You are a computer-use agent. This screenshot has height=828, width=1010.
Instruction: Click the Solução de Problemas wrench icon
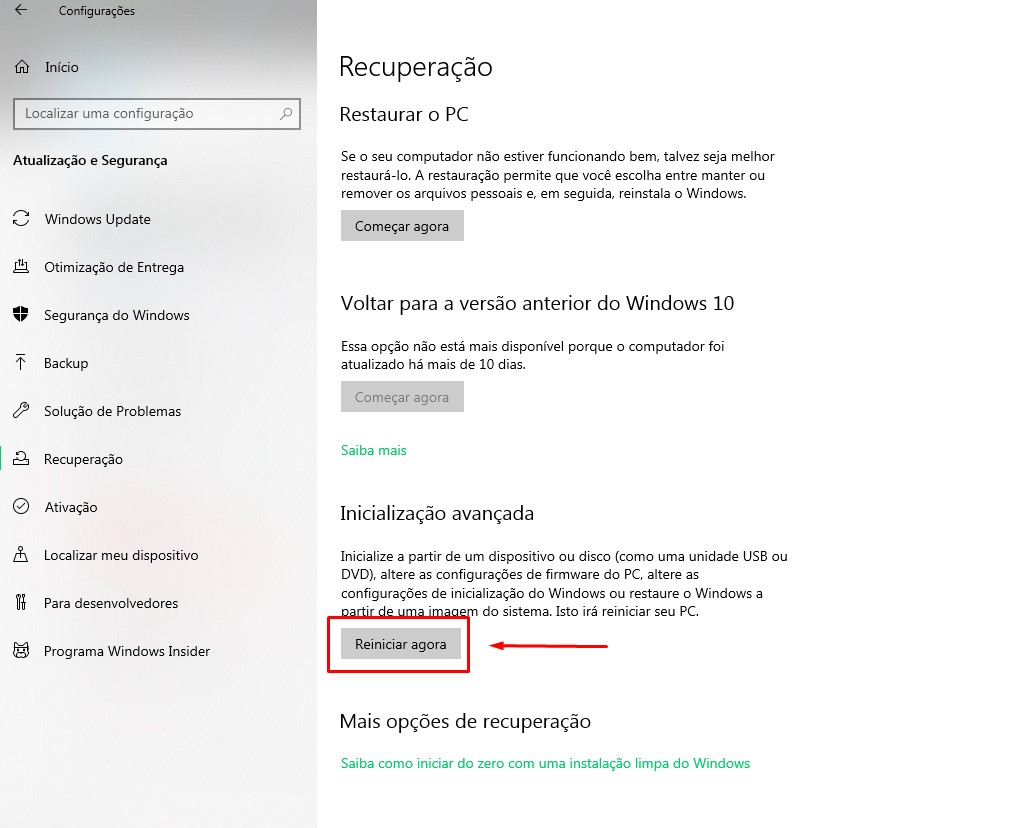[x=21, y=410]
